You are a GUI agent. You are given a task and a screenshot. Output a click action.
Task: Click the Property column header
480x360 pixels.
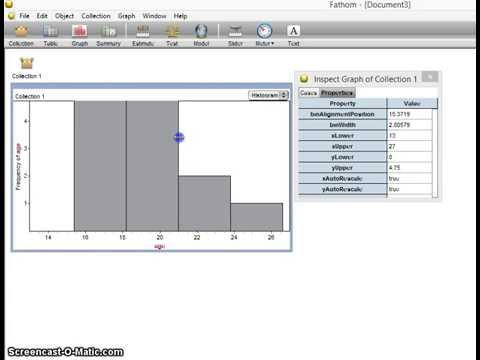[343, 103]
